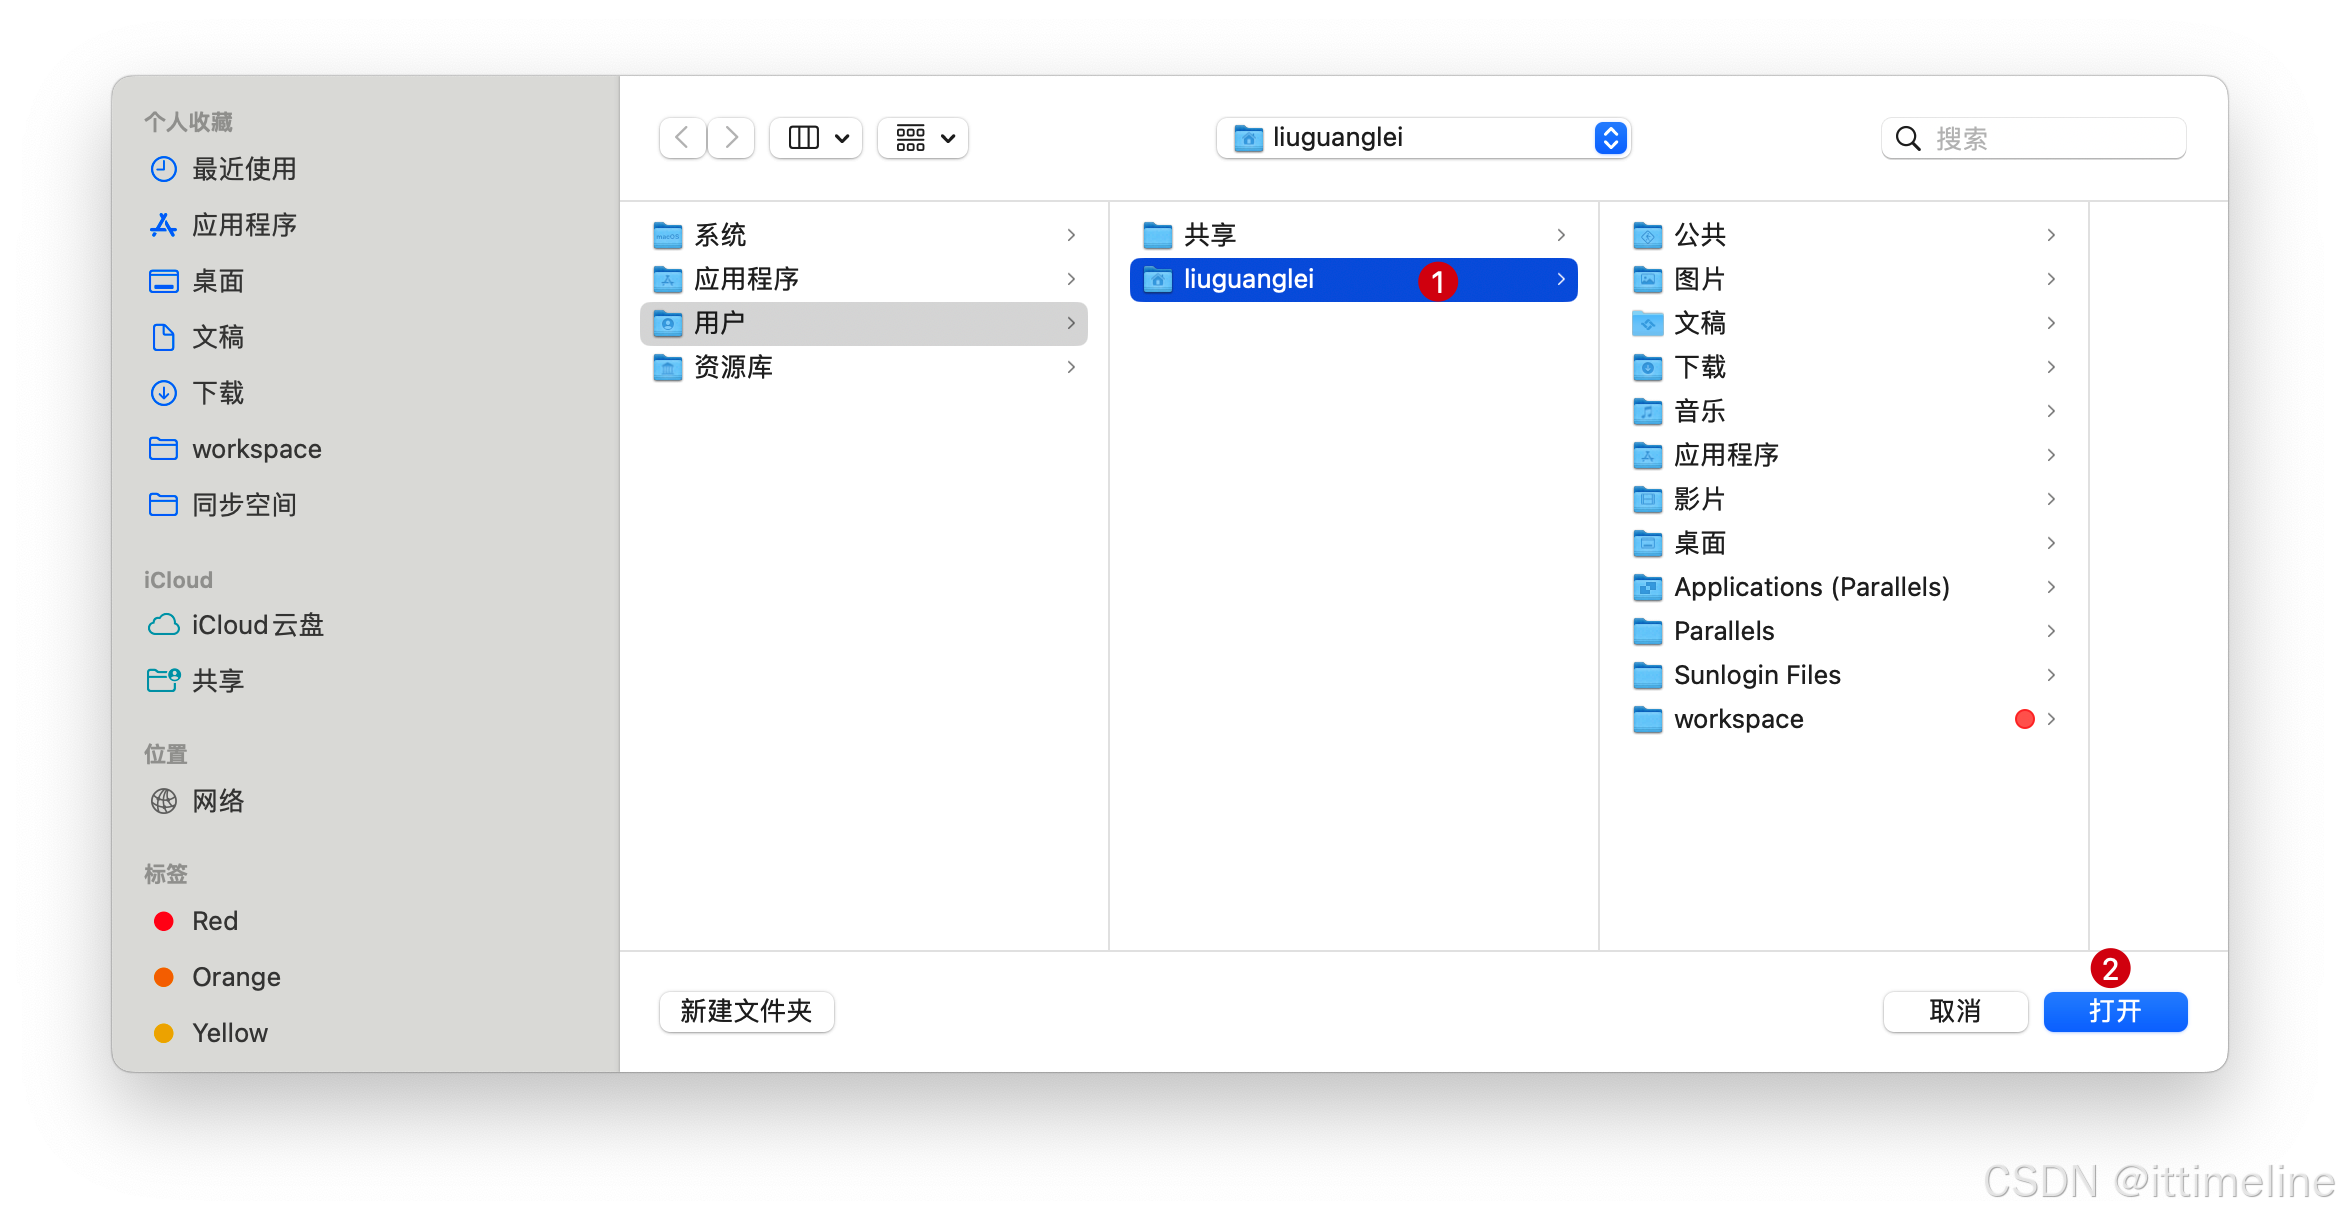Viewport: 2340px width, 1220px height.
Task: Select the Red tag in sidebar
Action: (x=214, y=921)
